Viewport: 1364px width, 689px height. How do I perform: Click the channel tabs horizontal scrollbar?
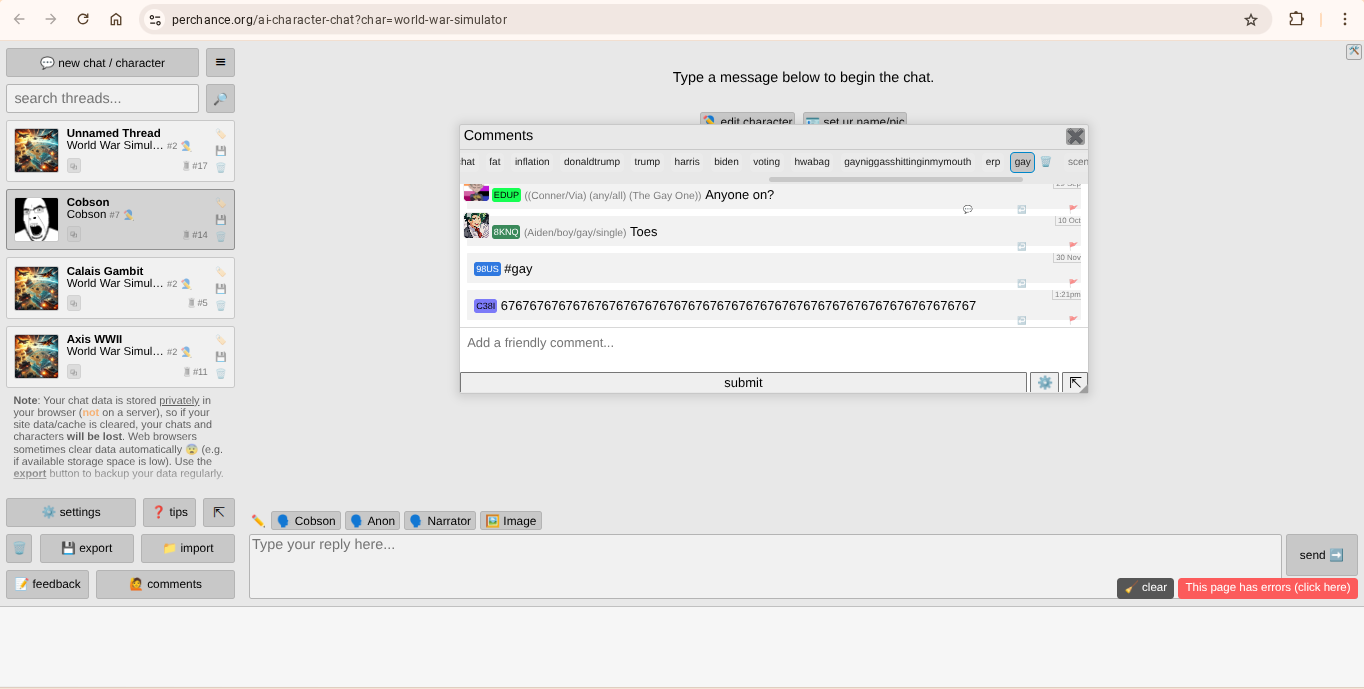(x=895, y=180)
